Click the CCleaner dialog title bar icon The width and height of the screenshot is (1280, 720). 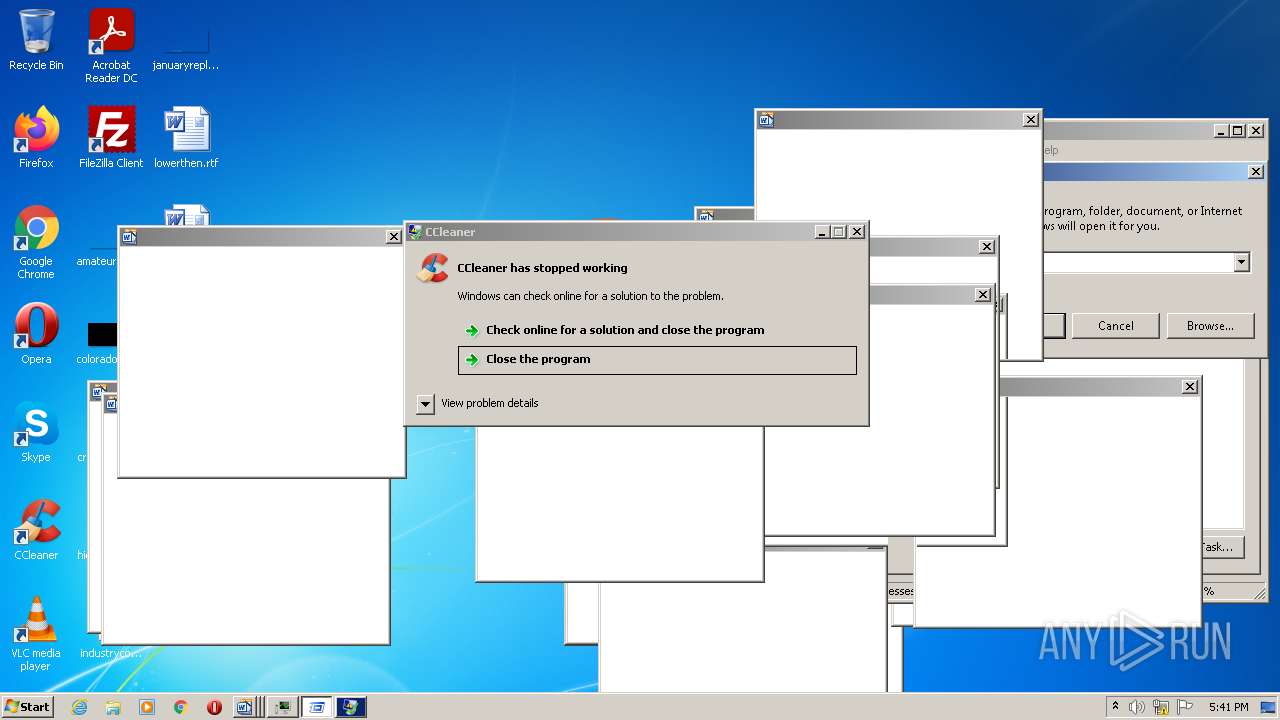tap(415, 232)
